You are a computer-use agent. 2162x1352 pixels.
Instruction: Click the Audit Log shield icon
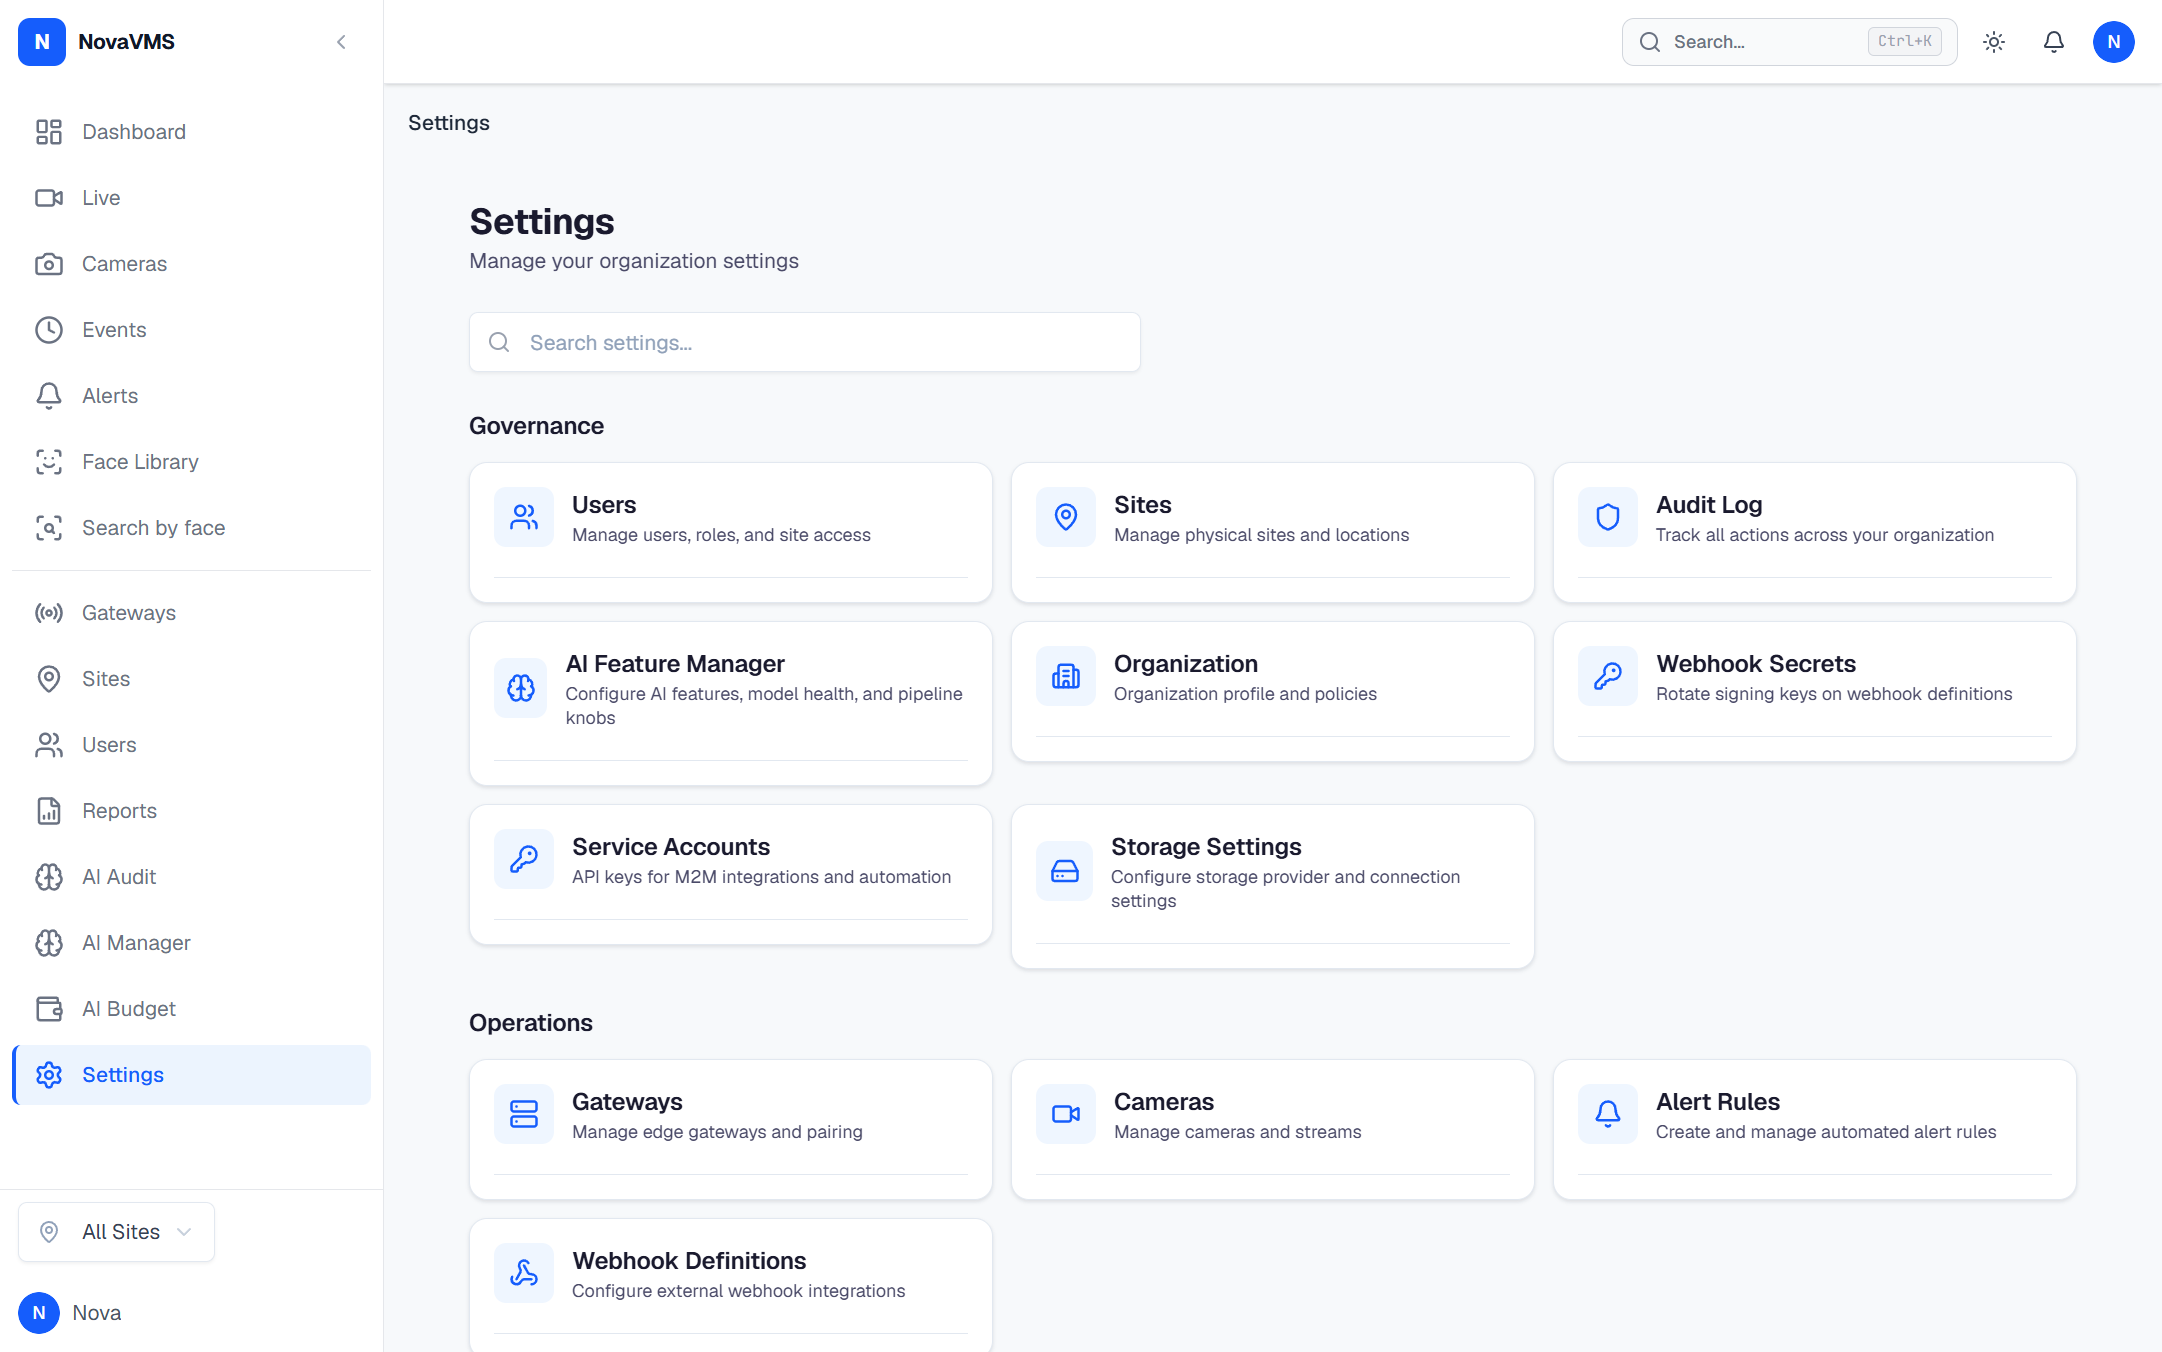1608,517
